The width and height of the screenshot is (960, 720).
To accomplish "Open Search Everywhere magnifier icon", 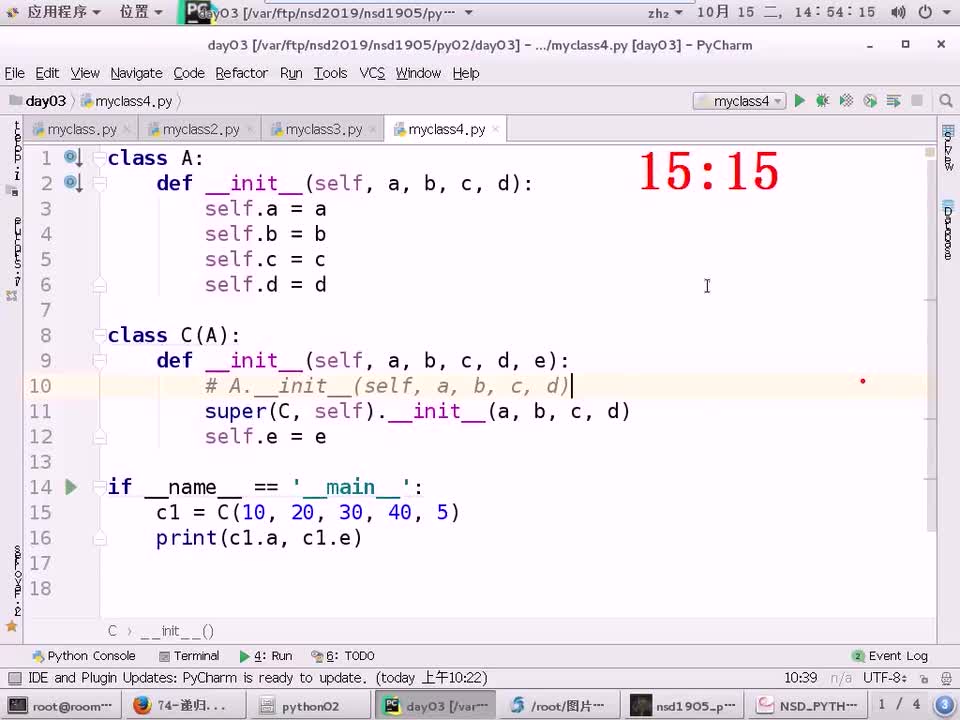I will click(945, 101).
